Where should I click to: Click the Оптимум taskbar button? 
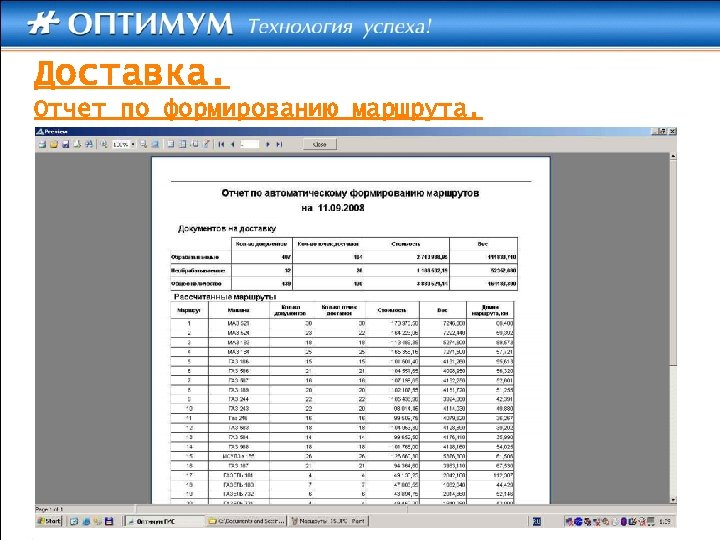165,521
